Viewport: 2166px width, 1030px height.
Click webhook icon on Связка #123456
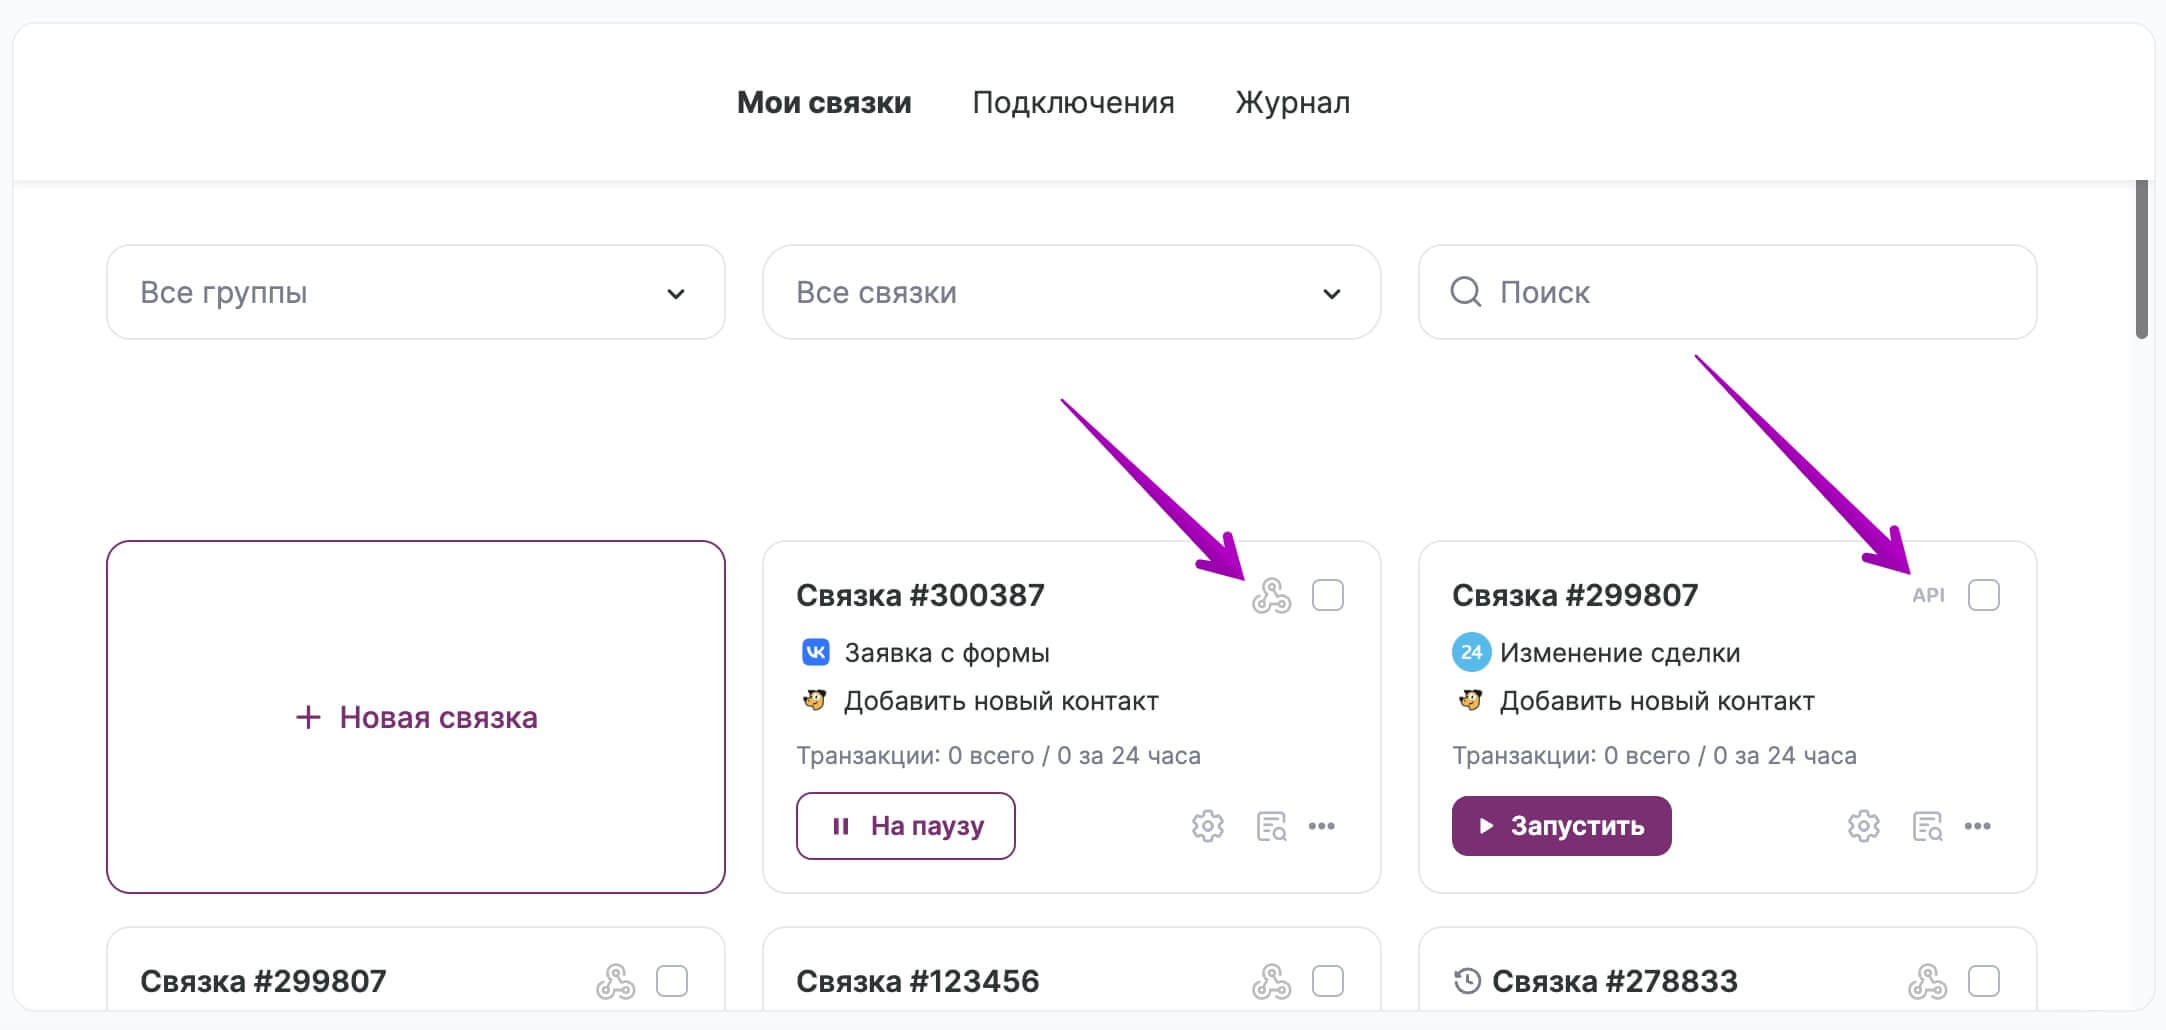tap(1271, 981)
